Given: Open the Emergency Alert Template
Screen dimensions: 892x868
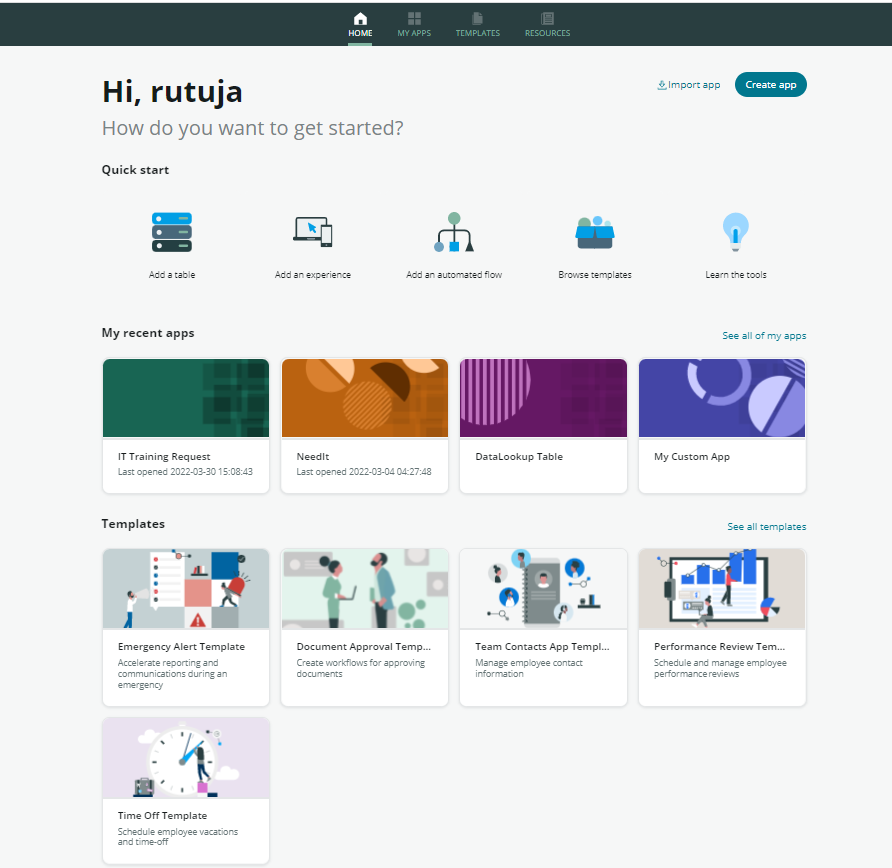Looking at the screenshot, I should 185,627.
